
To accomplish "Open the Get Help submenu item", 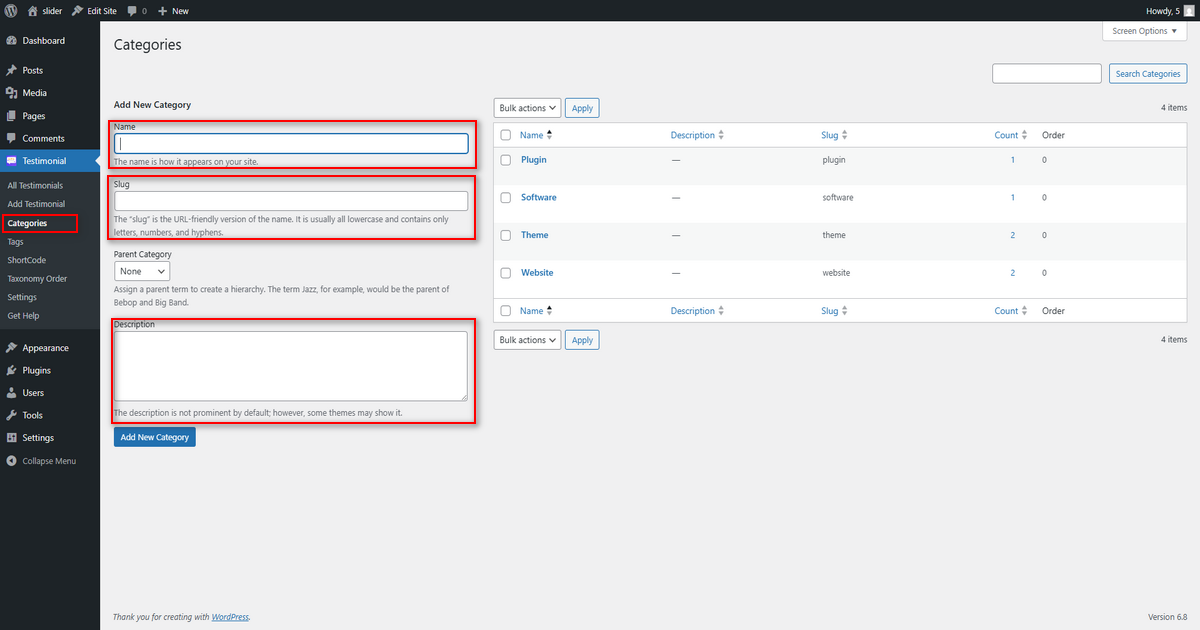I will [x=22, y=316].
